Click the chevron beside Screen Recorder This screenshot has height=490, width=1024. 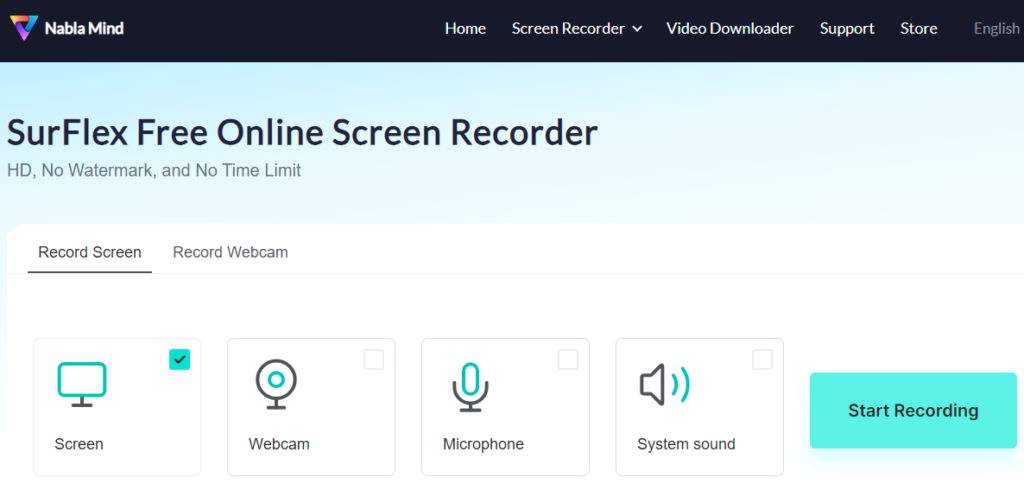click(636, 29)
